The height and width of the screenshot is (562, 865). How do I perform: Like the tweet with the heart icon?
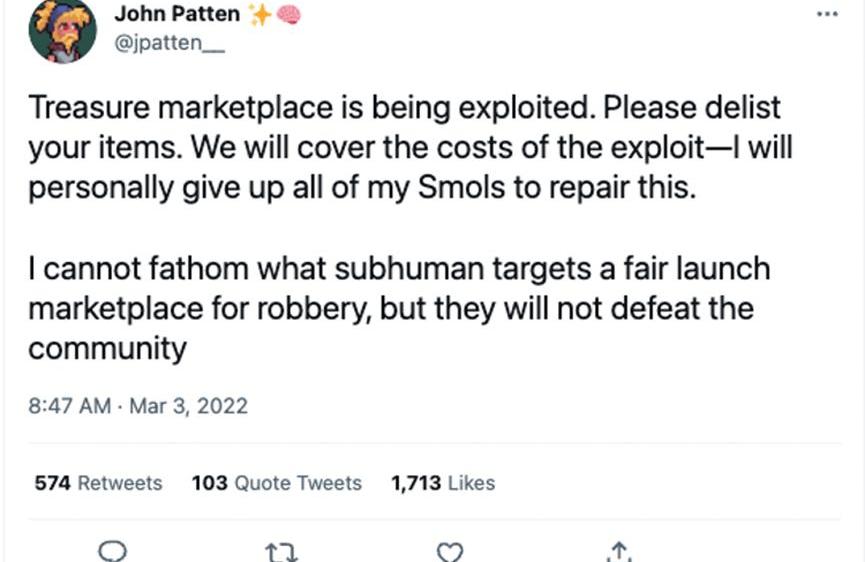click(452, 551)
